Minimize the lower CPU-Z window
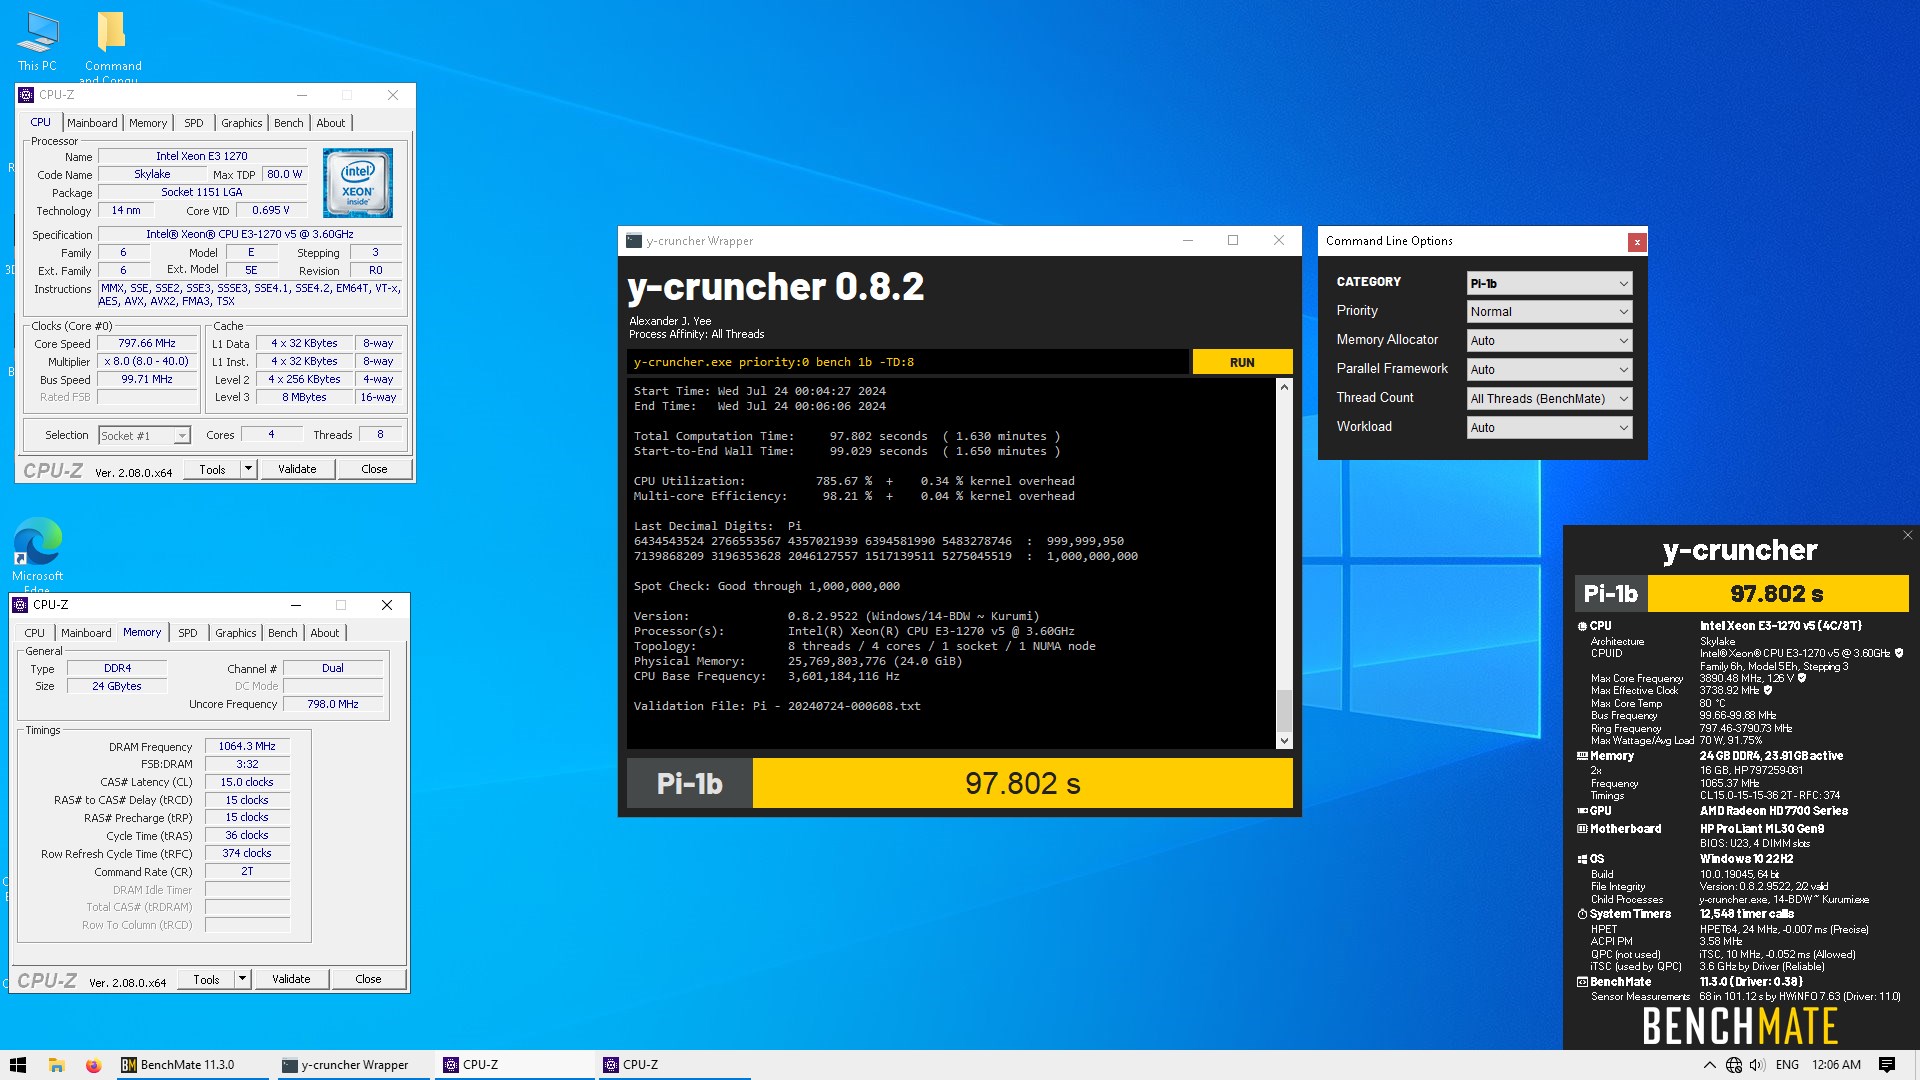The image size is (1920, 1080). coord(296,605)
